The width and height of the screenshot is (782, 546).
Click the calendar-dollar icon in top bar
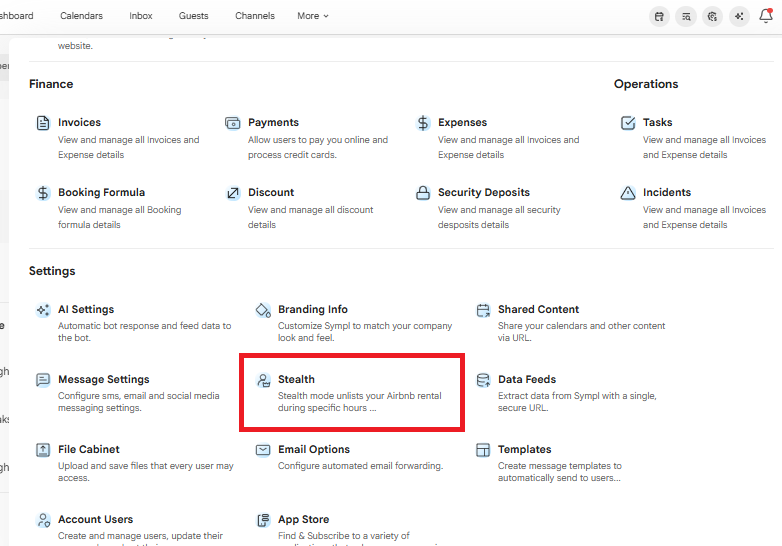click(x=659, y=16)
